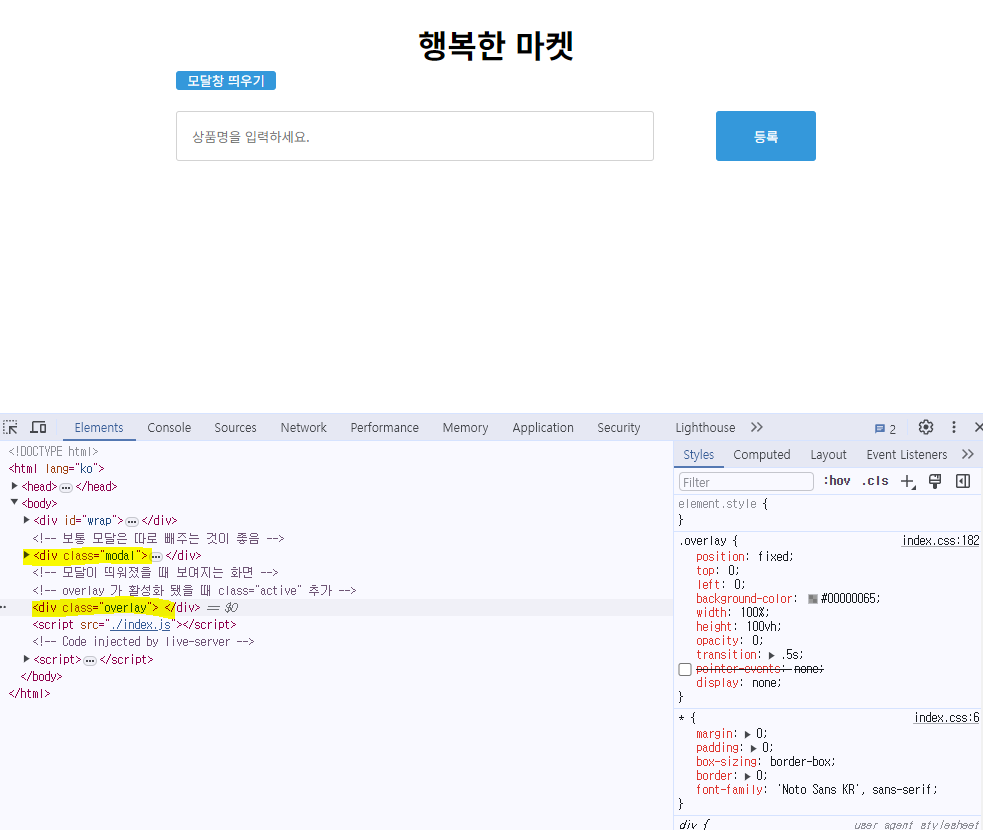Viewport: 983px width, 830px height.
Task: Expand the div class="modal" node
Action: point(26,555)
